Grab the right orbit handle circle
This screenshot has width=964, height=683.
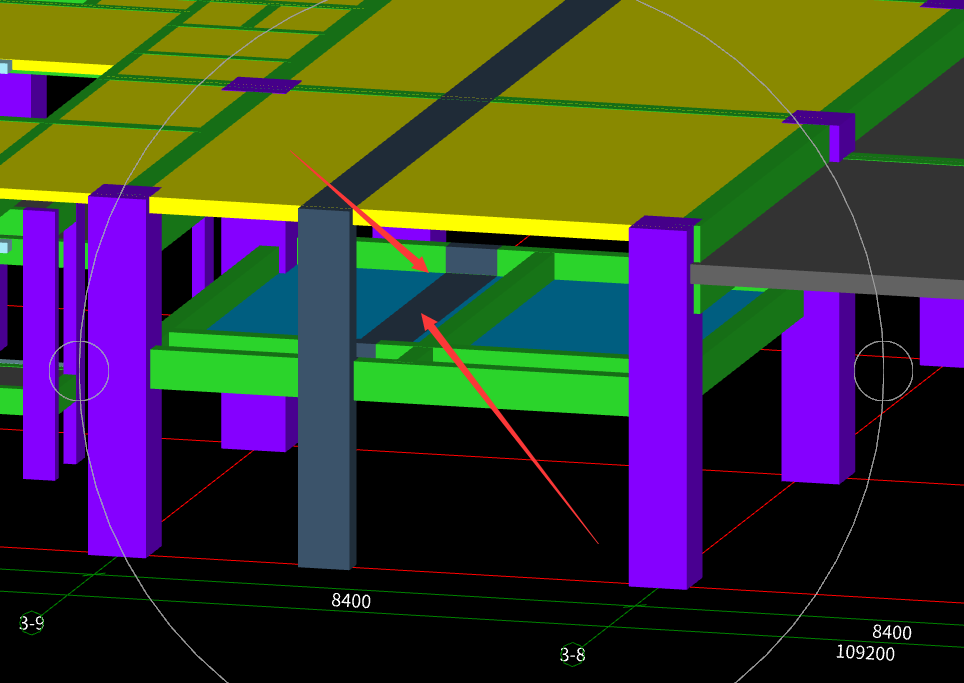(883, 371)
